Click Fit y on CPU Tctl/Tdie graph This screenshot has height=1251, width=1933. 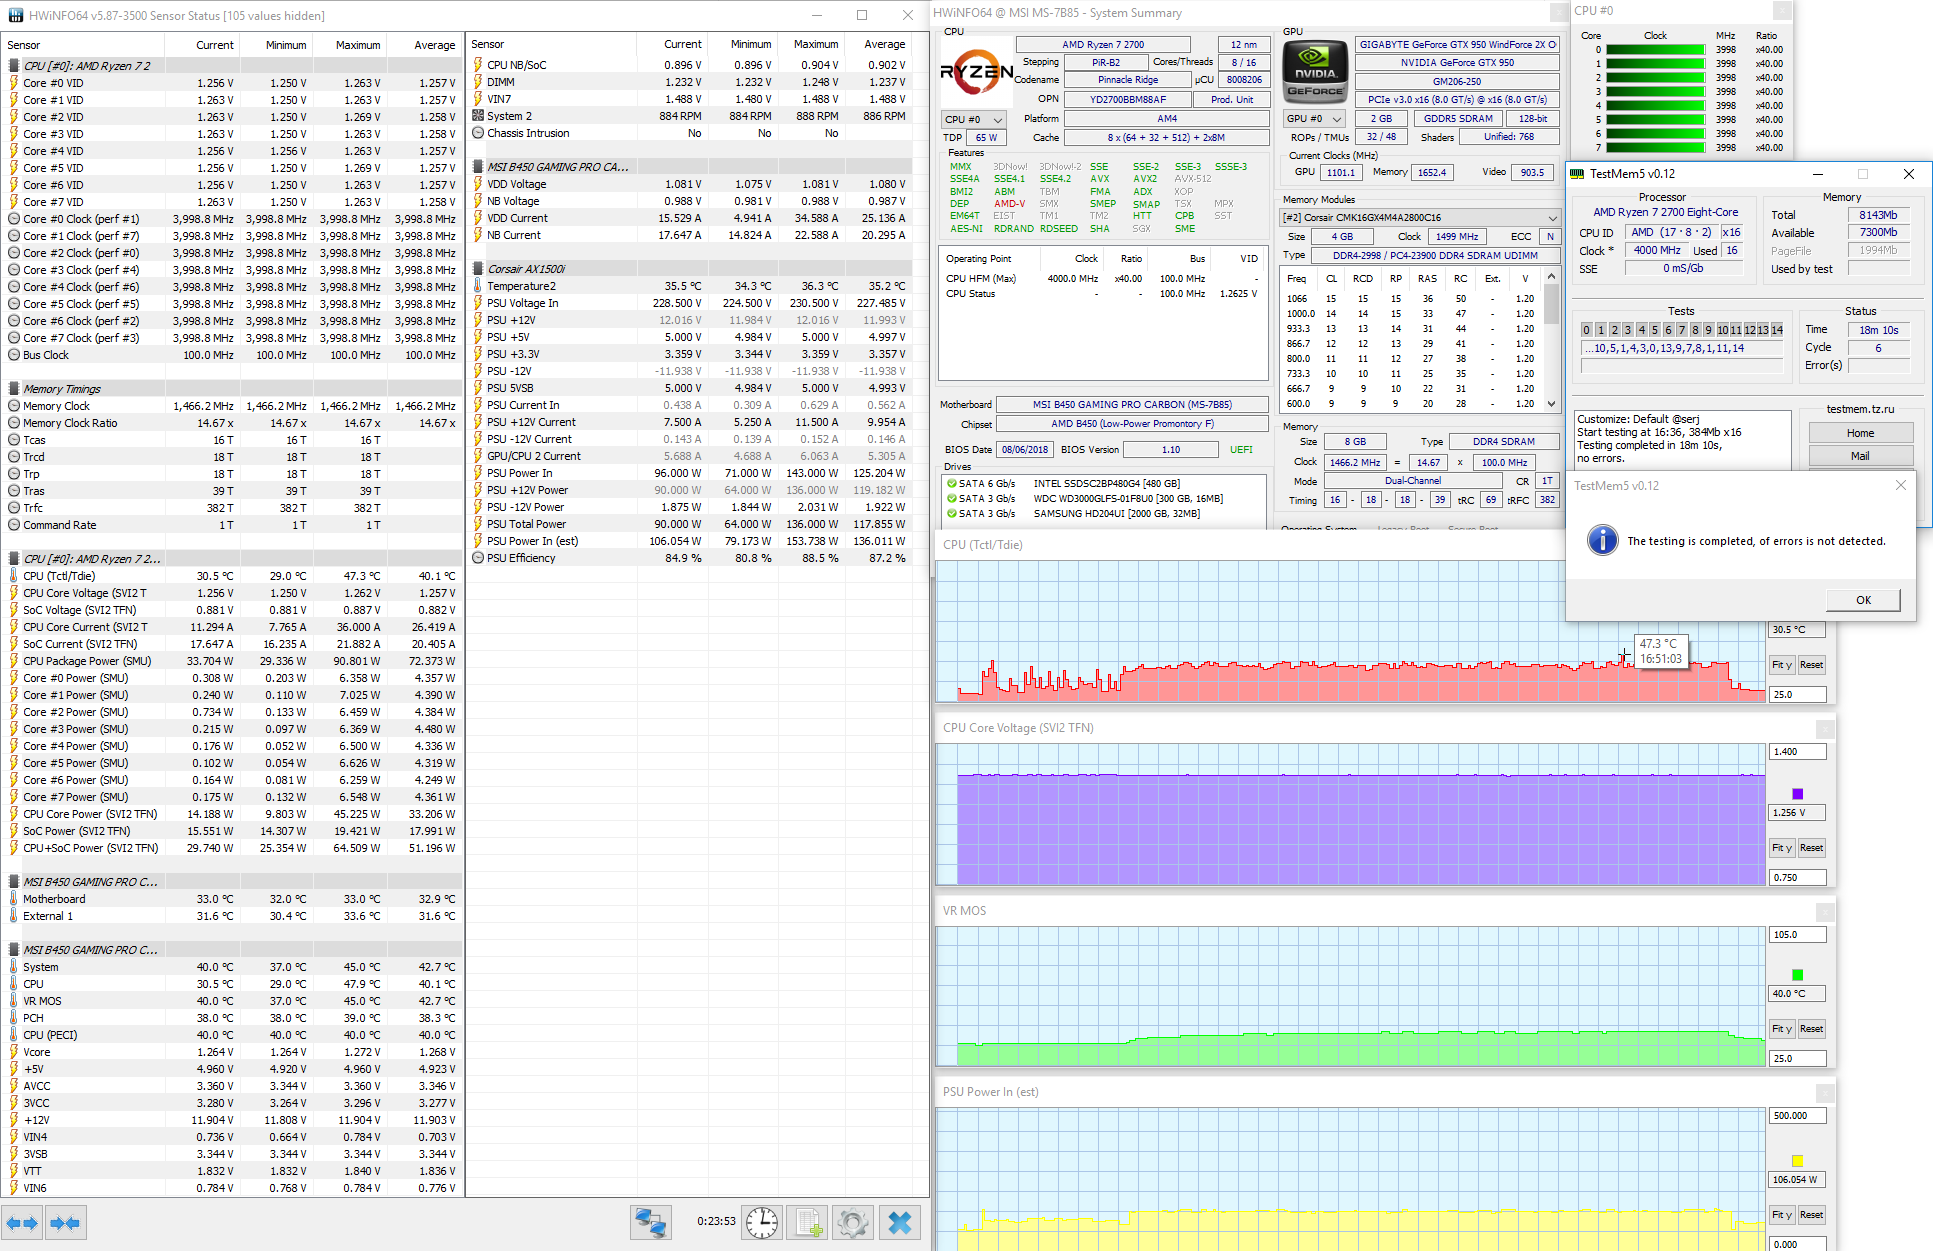(1781, 665)
